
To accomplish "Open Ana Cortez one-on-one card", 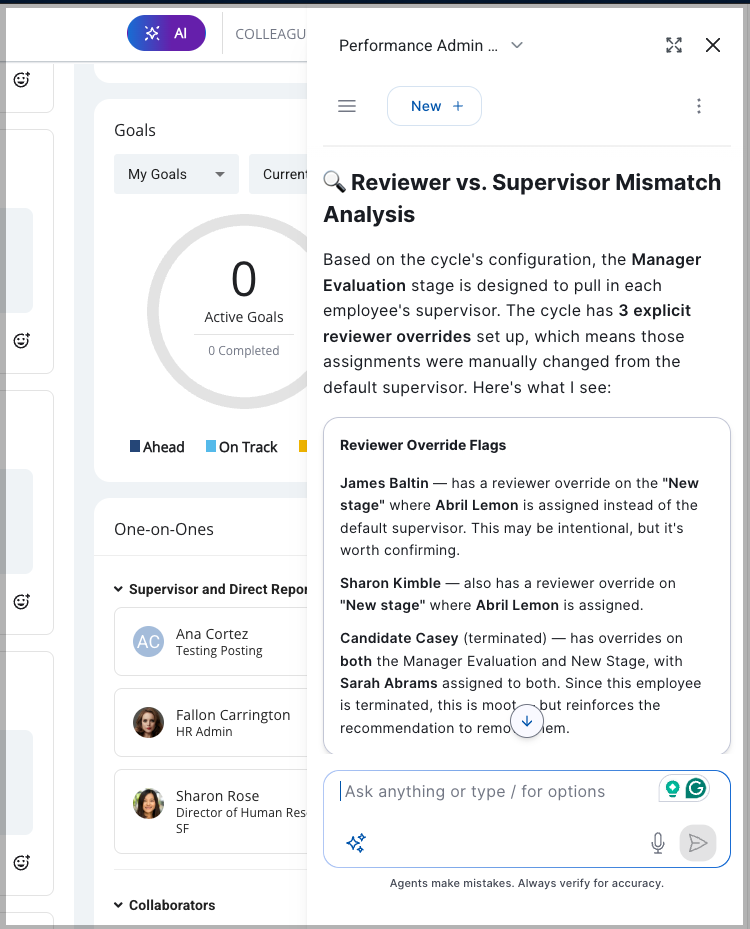I will (211, 642).
